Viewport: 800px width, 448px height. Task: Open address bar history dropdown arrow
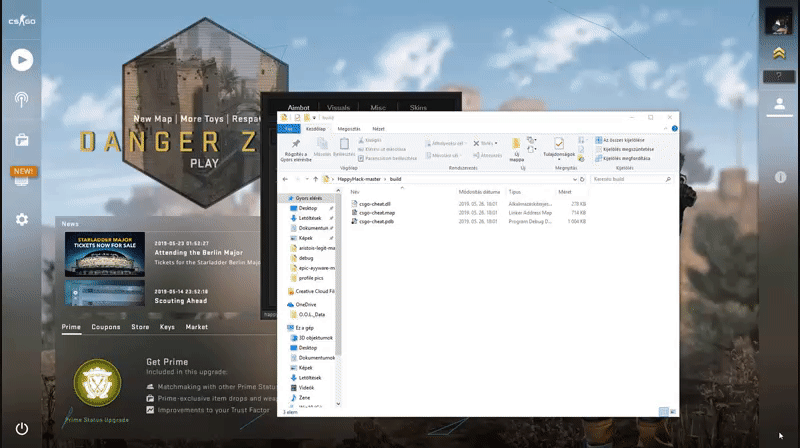click(x=574, y=179)
